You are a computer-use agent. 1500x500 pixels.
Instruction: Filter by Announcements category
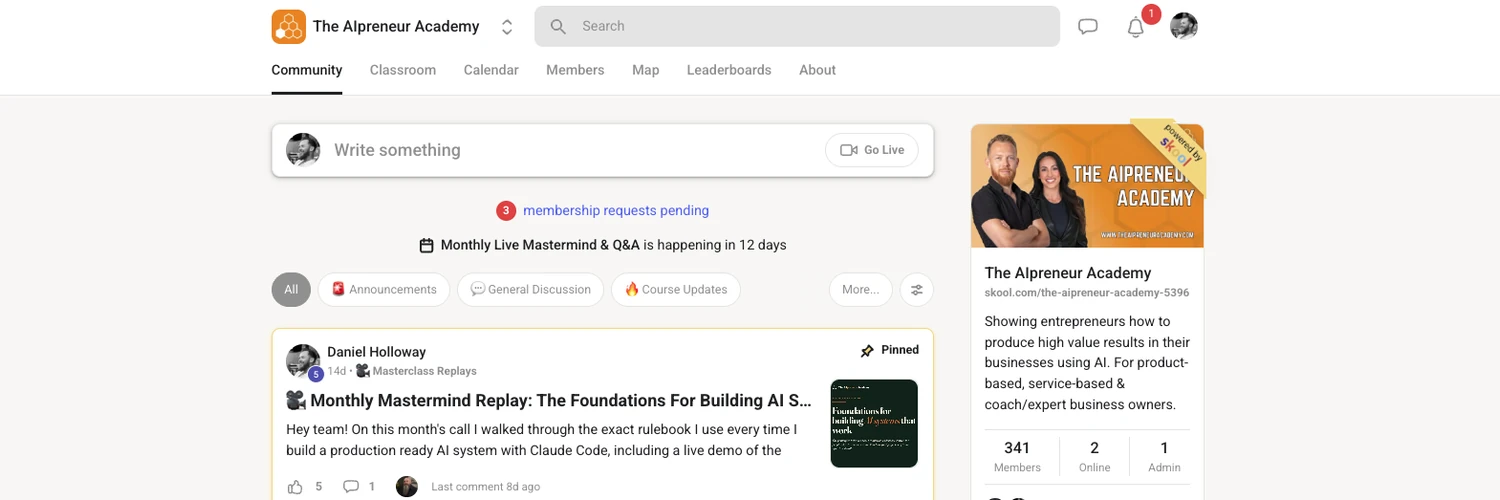click(384, 289)
